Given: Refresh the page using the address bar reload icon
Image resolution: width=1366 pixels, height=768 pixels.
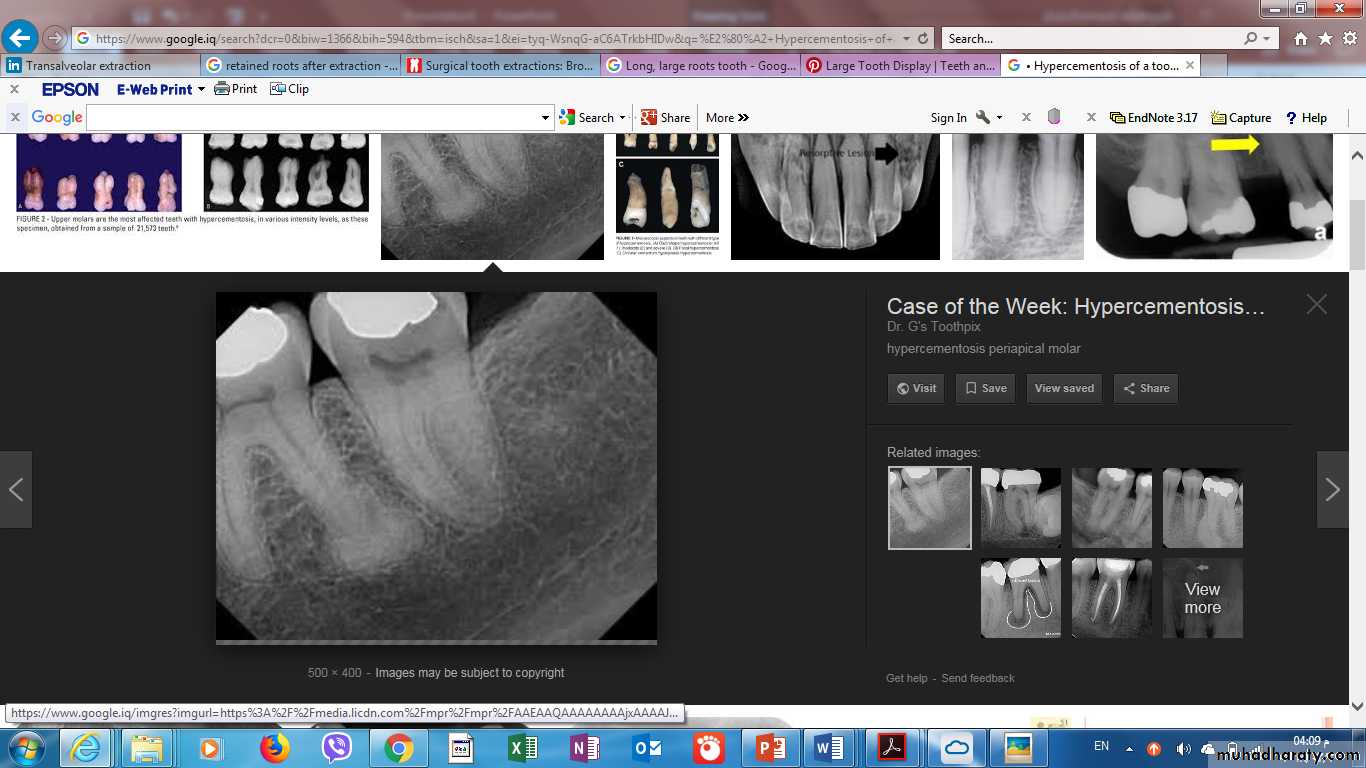Looking at the screenshot, I should pyautogui.click(x=923, y=39).
